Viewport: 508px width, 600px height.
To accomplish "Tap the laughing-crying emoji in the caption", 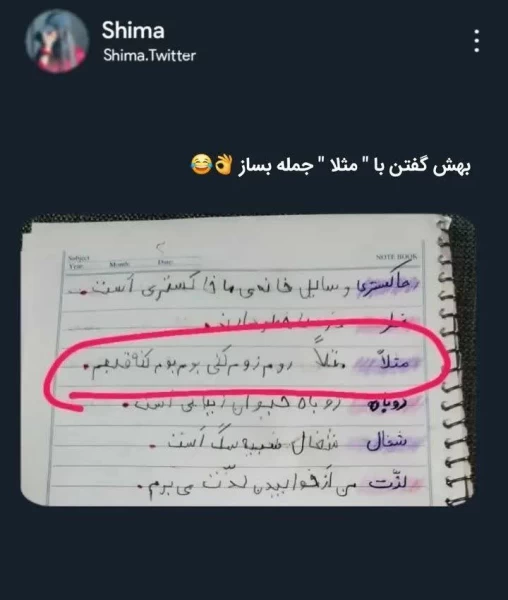I will 201,165.
